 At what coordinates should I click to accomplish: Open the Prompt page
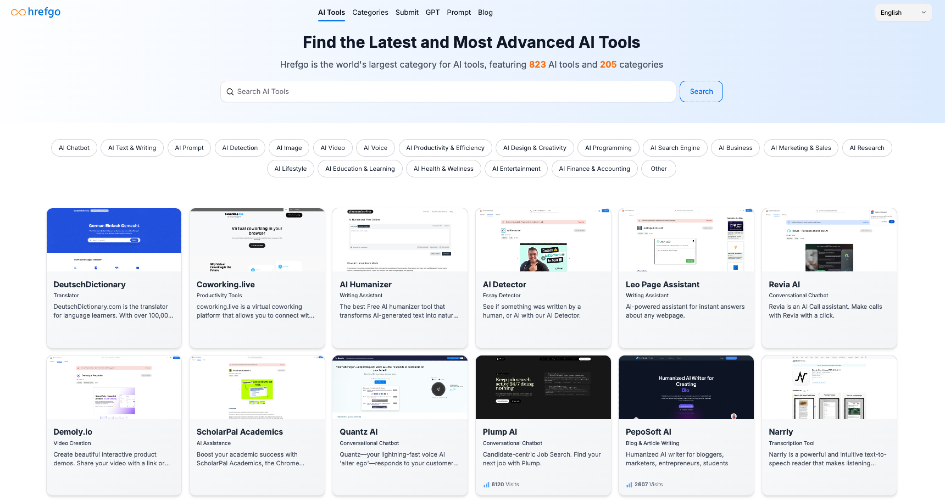point(459,12)
